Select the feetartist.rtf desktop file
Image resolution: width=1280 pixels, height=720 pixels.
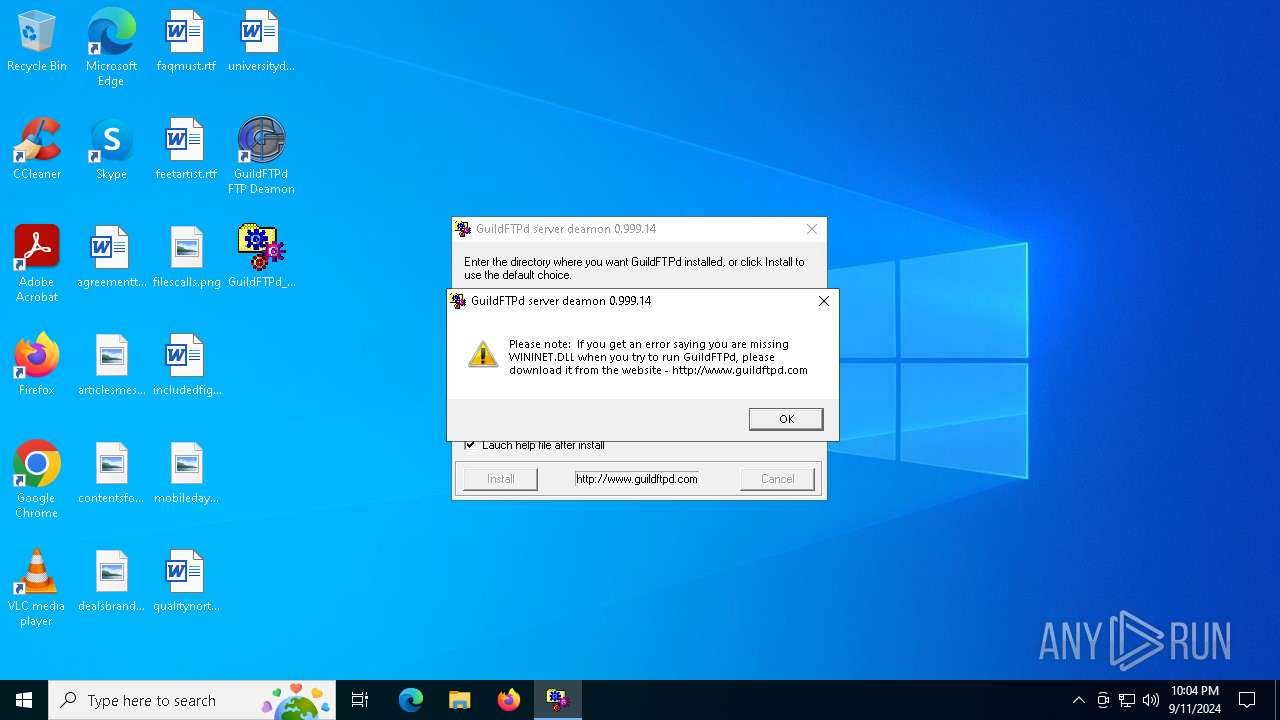coord(186,149)
